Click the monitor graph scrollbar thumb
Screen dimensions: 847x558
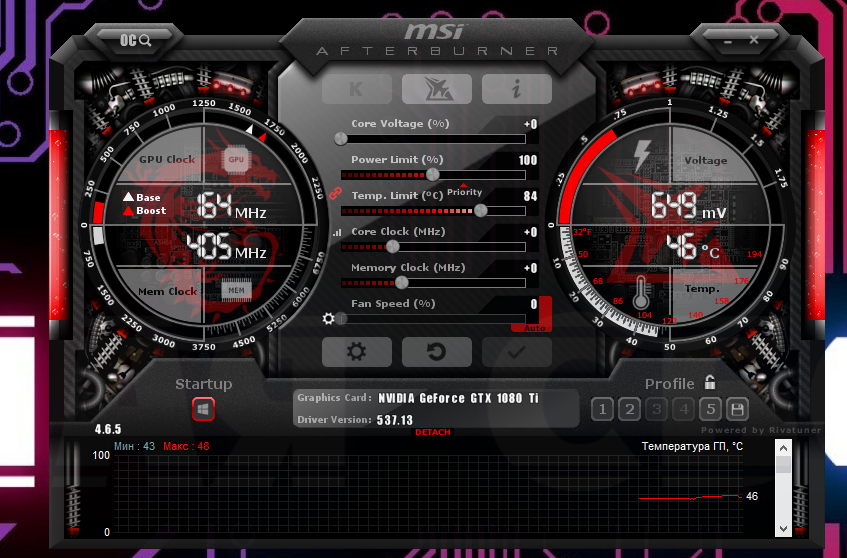click(783, 465)
